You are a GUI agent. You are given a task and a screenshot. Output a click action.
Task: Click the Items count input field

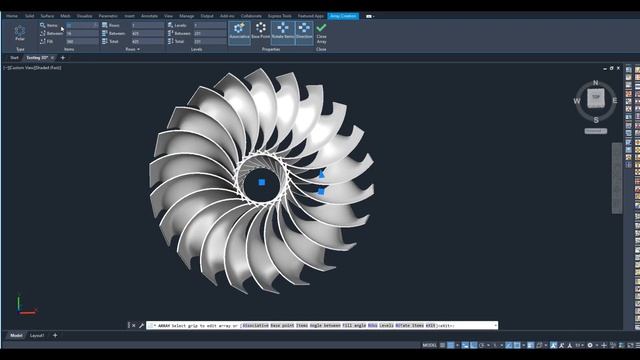[82, 25]
